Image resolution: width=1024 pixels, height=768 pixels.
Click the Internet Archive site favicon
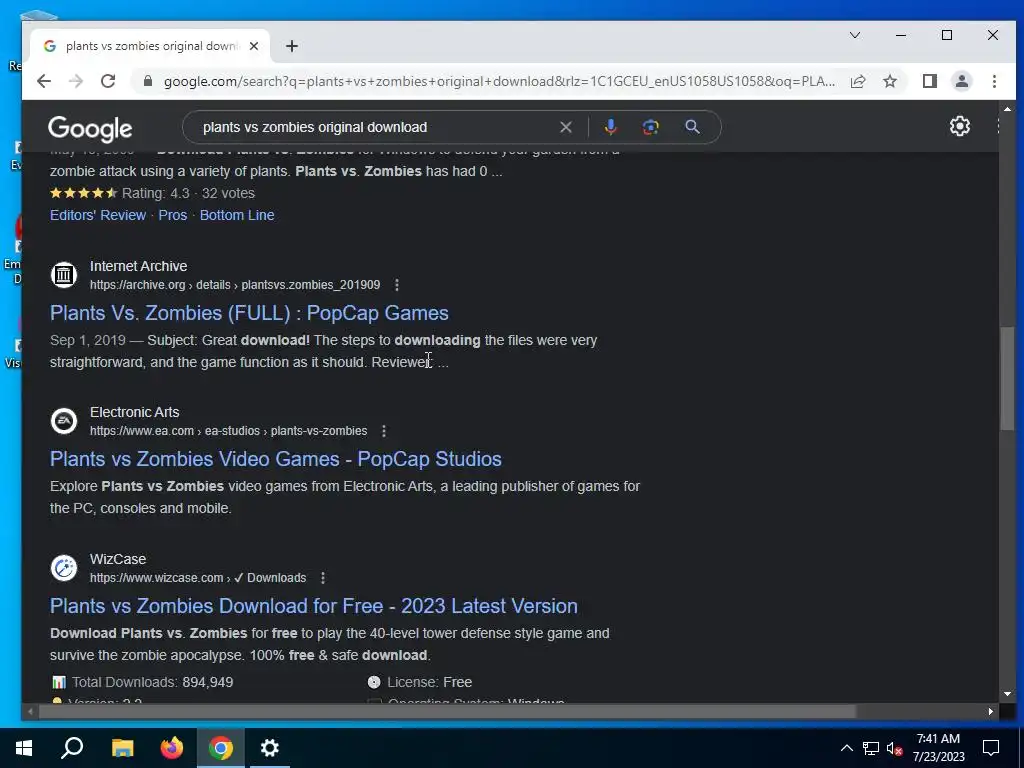(64, 274)
